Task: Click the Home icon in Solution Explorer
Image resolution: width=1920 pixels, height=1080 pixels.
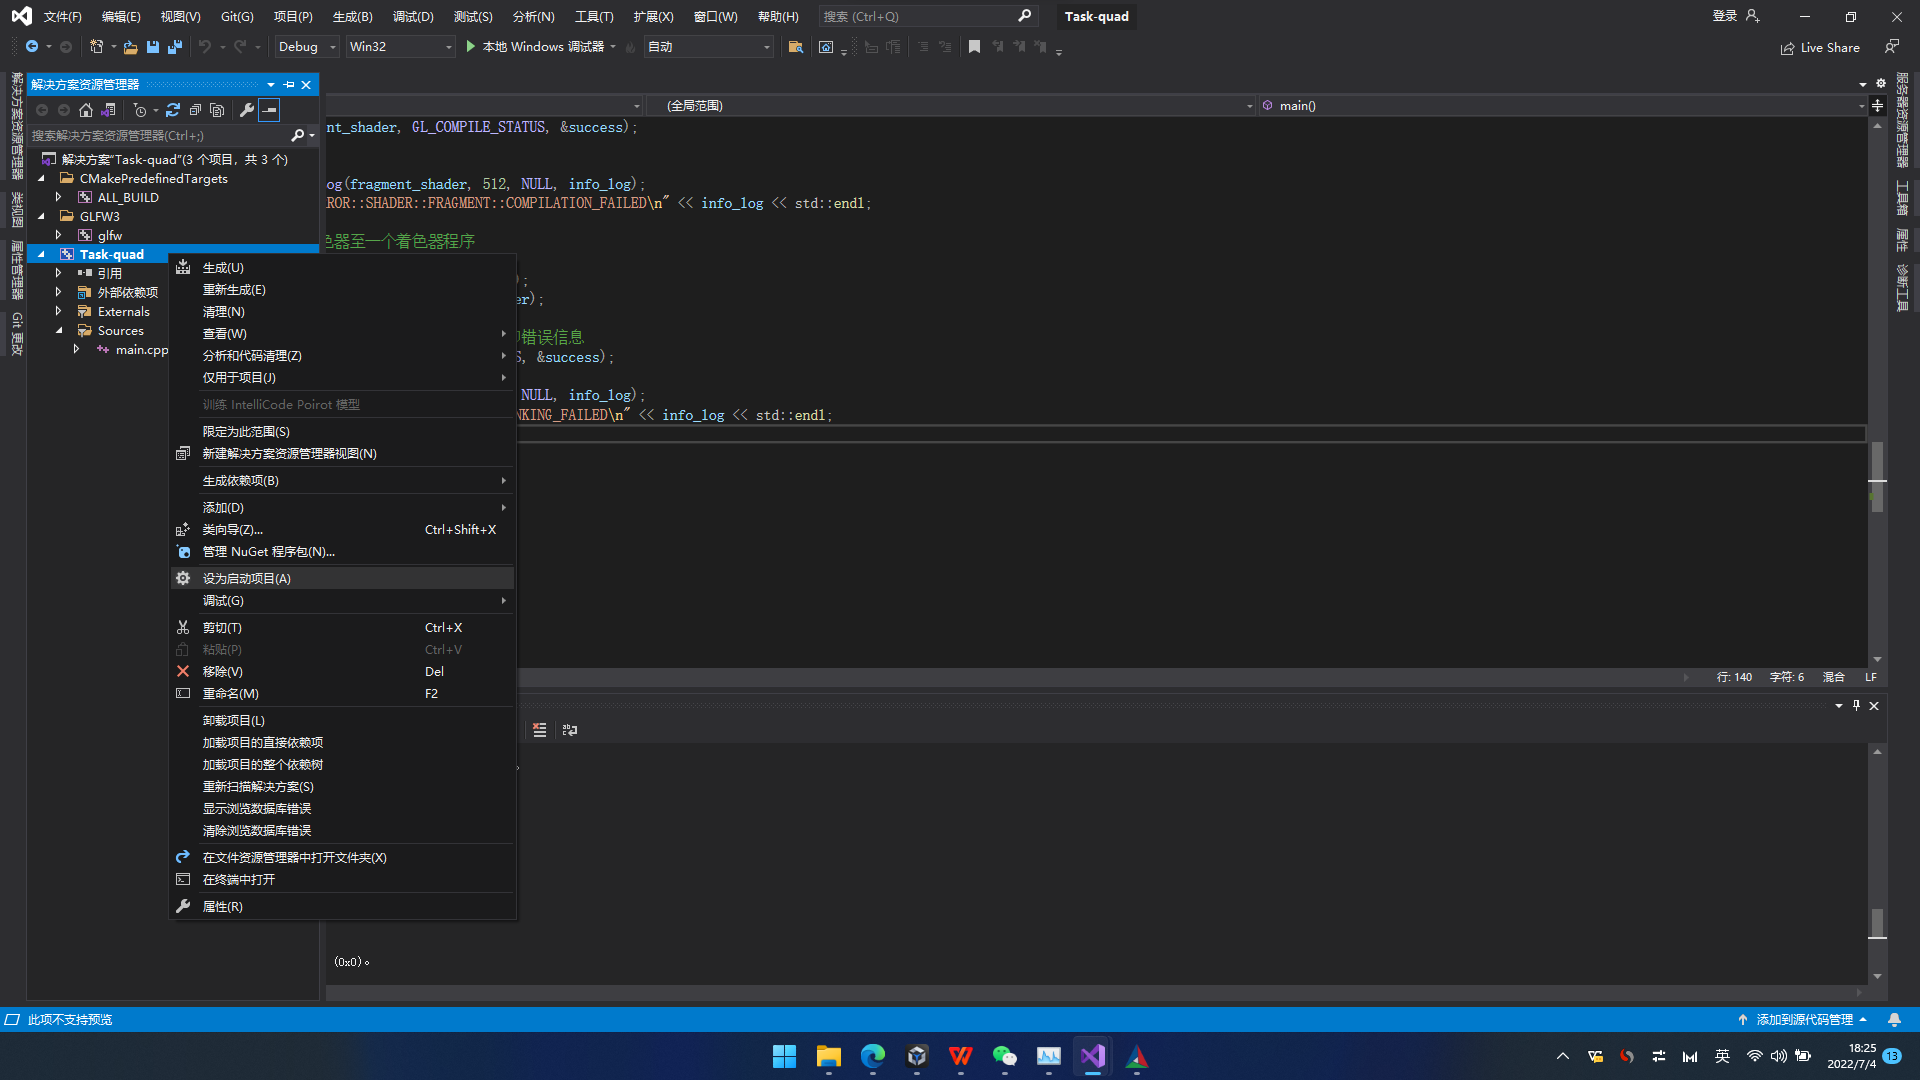Action: coord(86,110)
